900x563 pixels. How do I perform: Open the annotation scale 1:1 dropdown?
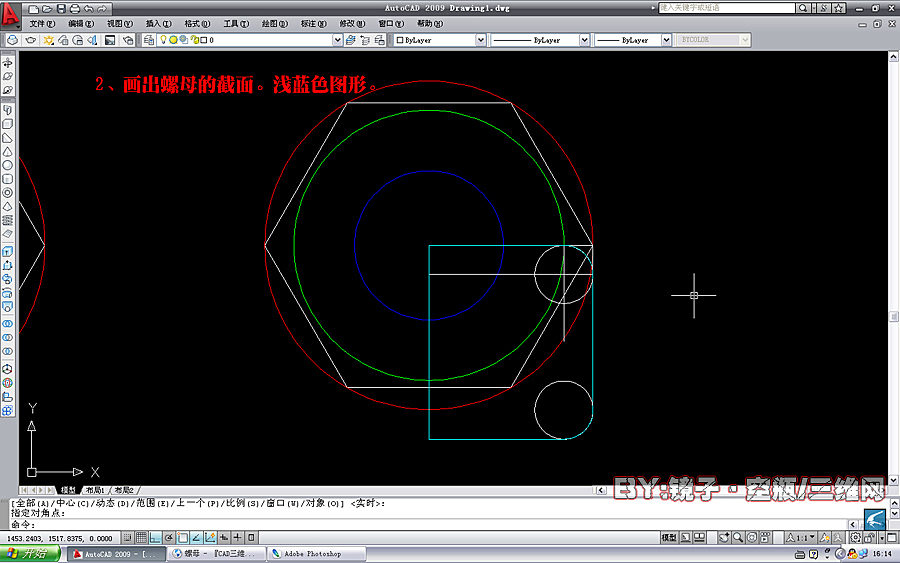click(801, 538)
